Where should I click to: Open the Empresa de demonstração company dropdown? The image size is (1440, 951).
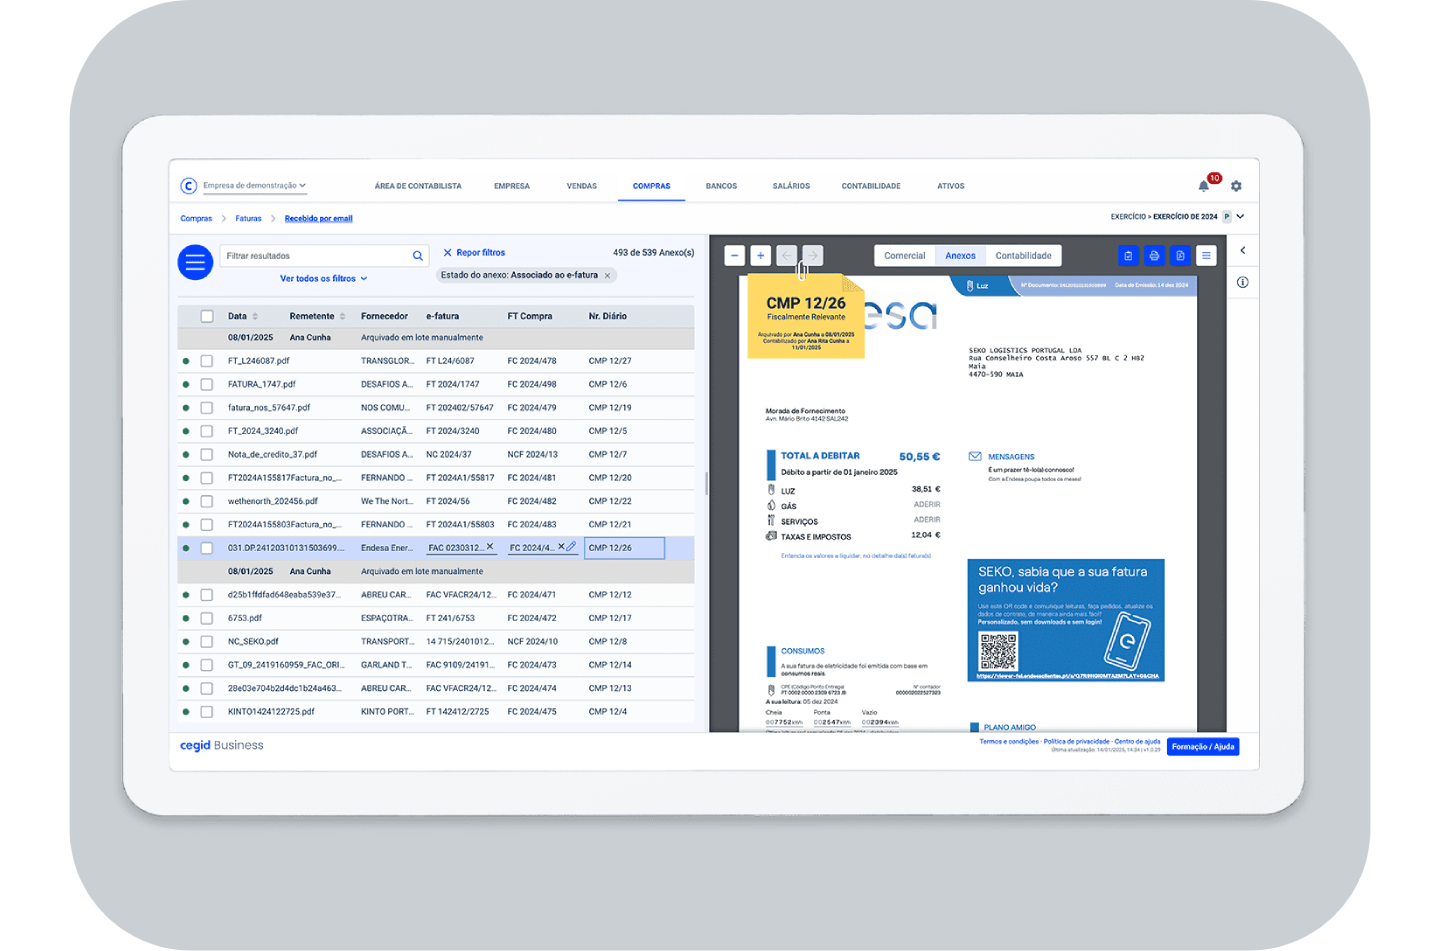[254, 186]
